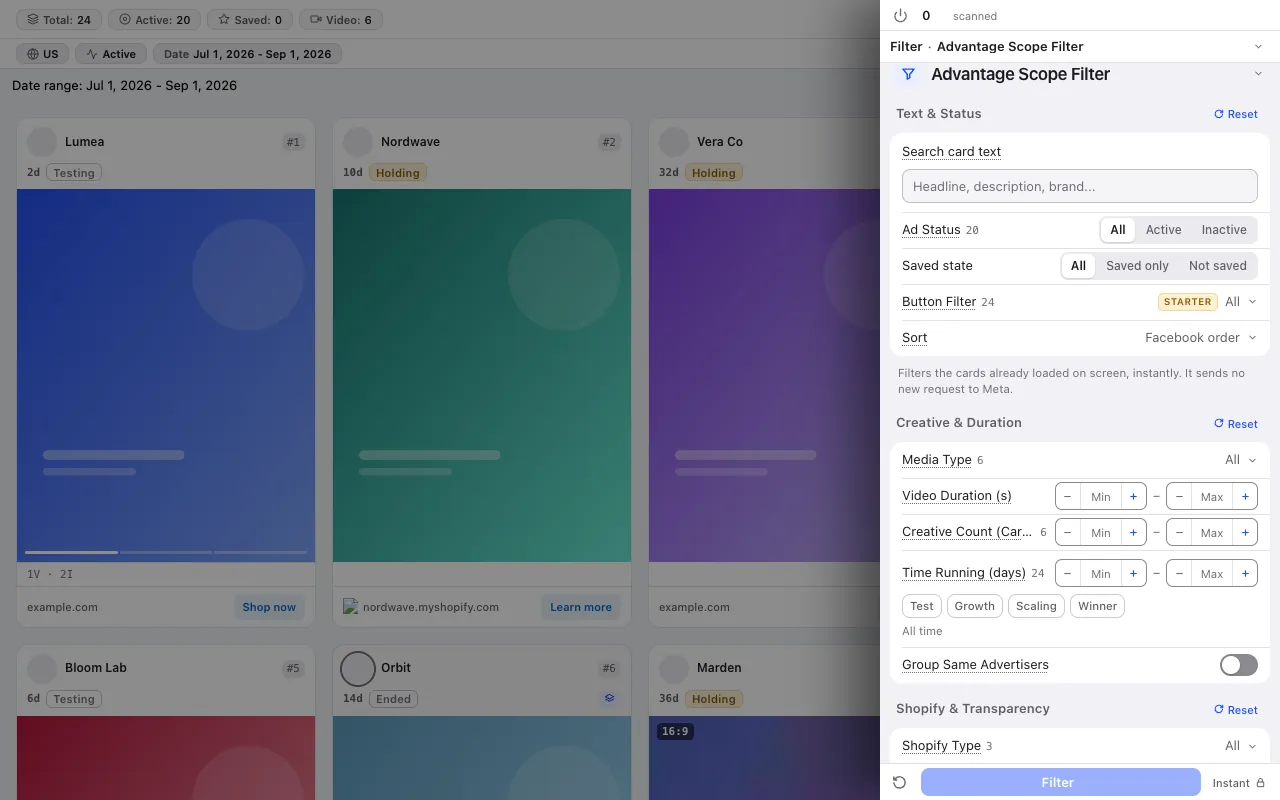Image resolution: width=1280 pixels, height=800 pixels.
Task: Click the layers icon on the Orbit card
Action: click(609, 698)
